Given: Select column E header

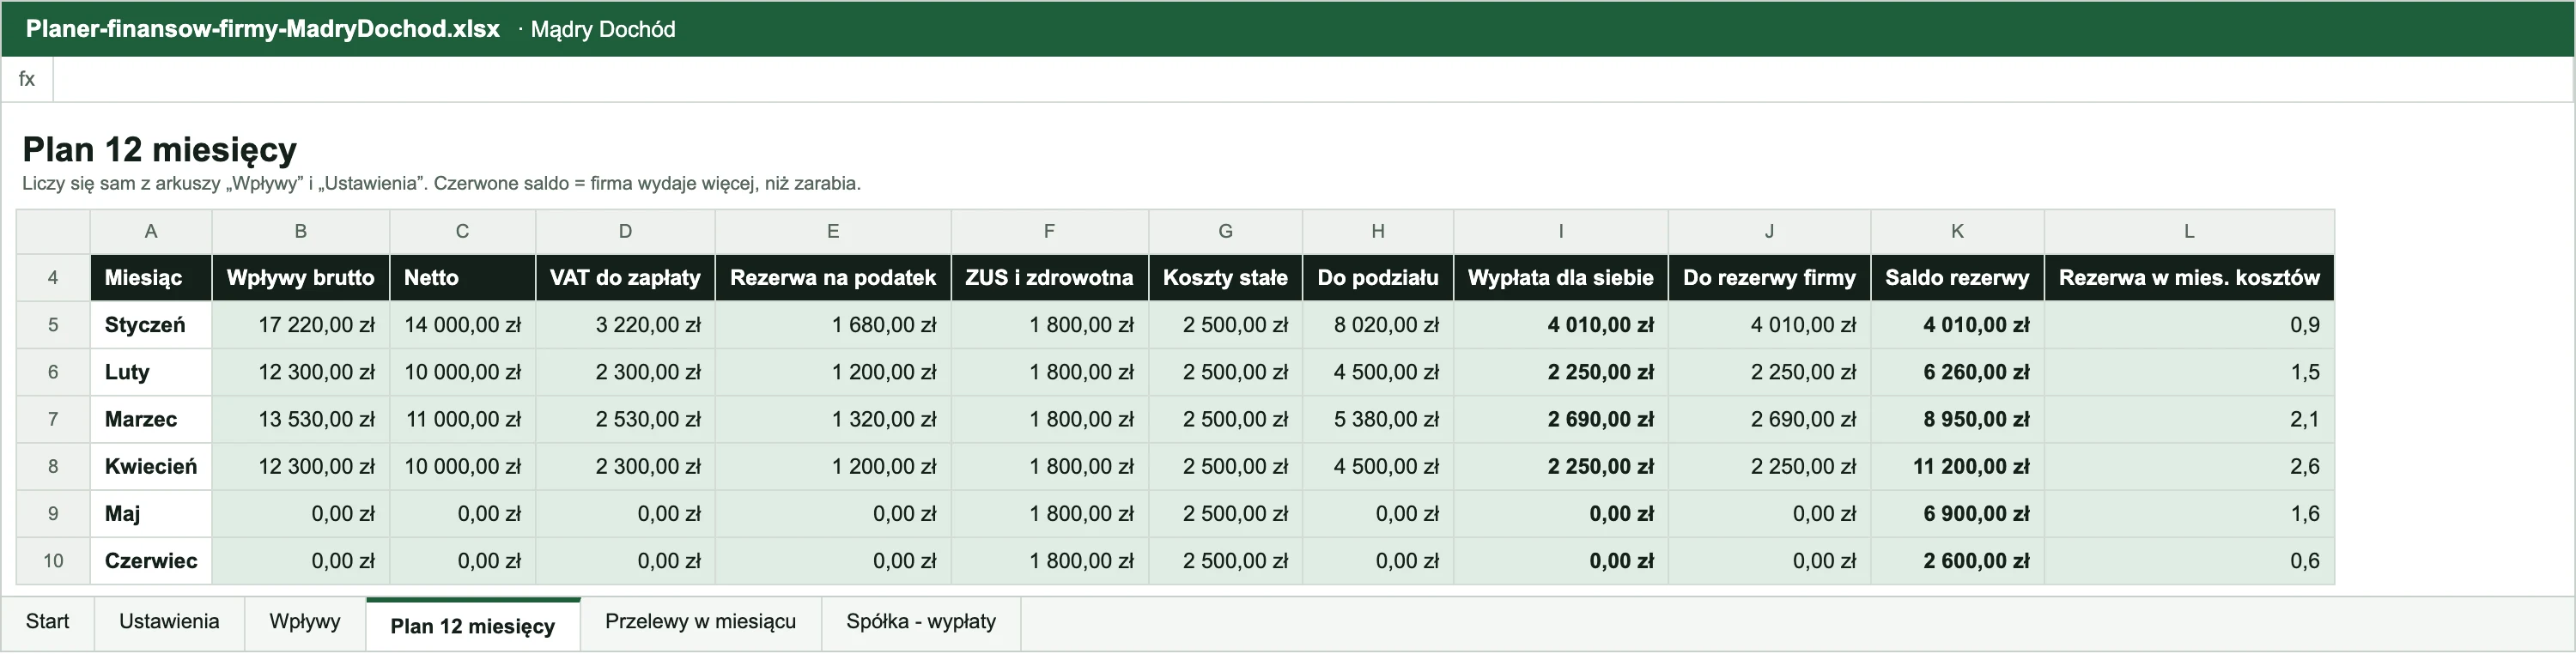Looking at the screenshot, I should (833, 232).
